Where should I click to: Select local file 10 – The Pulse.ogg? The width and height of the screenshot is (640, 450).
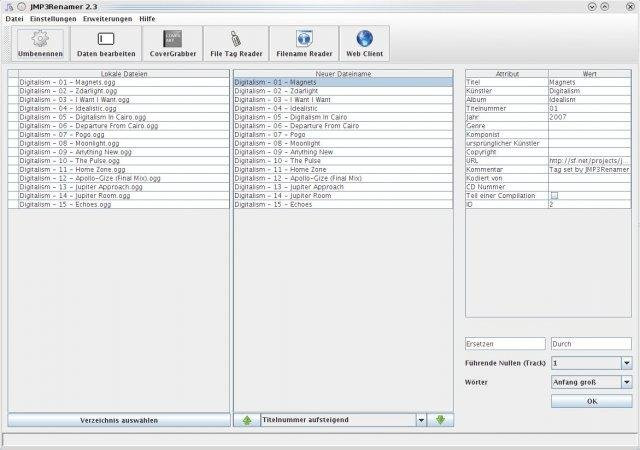[x=124, y=161]
